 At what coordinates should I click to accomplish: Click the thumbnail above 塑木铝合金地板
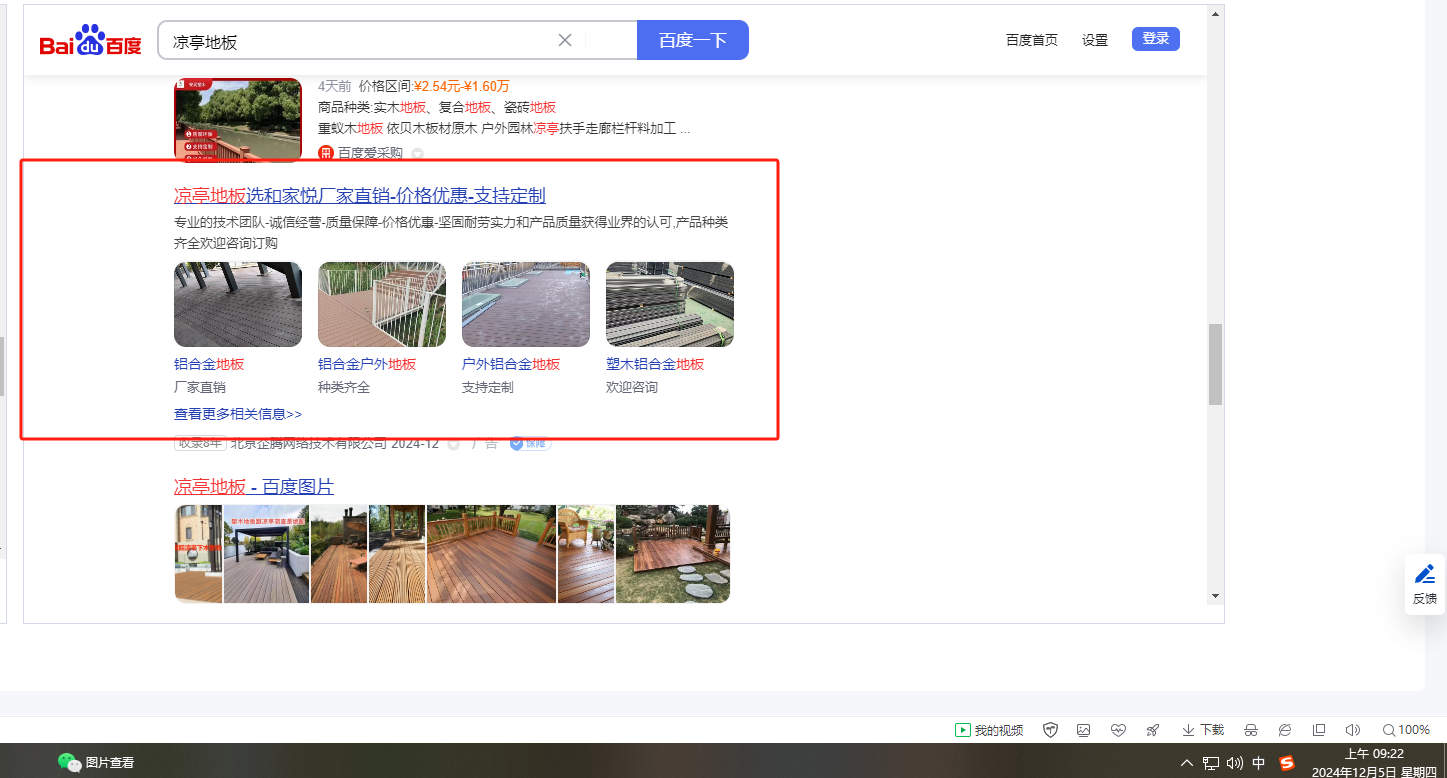[670, 304]
